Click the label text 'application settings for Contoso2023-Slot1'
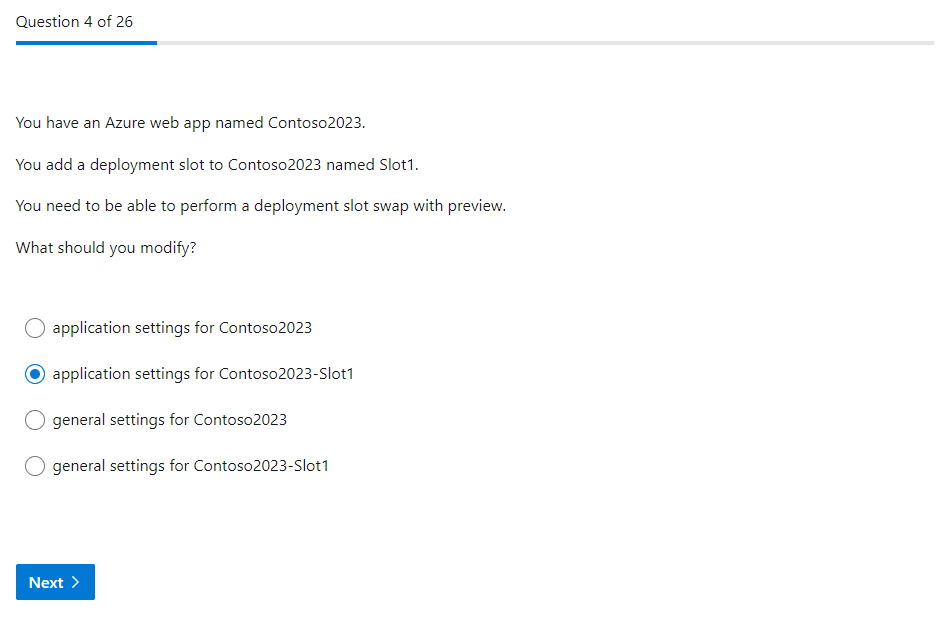The image size is (942, 636). click(x=203, y=374)
